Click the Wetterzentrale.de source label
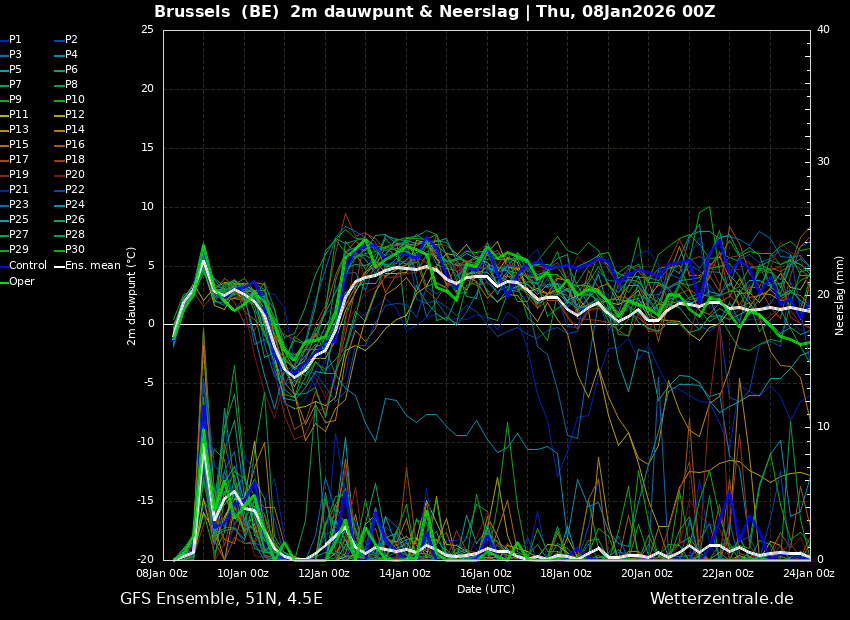Image resolution: width=850 pixels, height=620 pixels. pos(722,599)
